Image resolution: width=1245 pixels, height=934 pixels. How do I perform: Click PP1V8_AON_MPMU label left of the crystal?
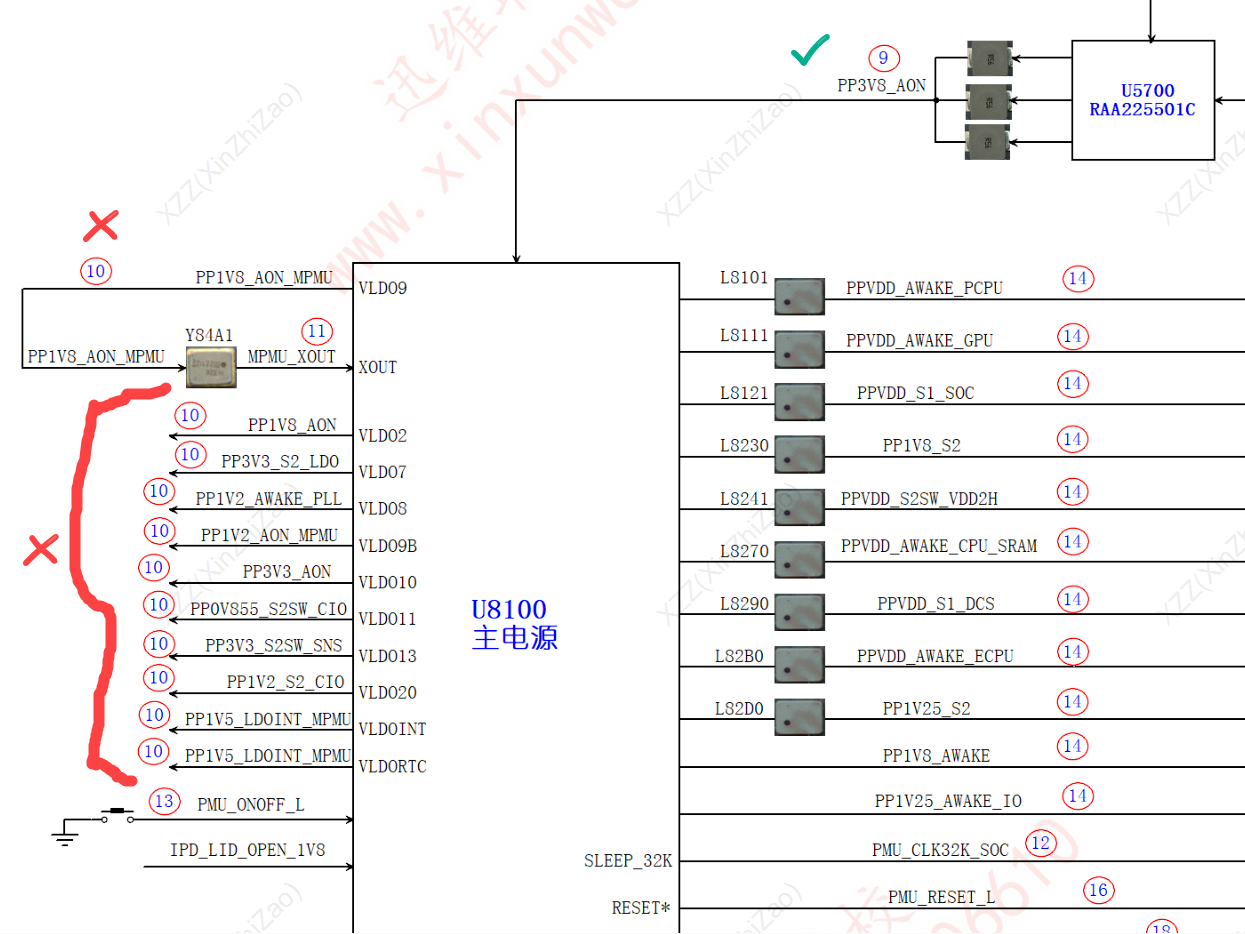[x=96, y=357]
